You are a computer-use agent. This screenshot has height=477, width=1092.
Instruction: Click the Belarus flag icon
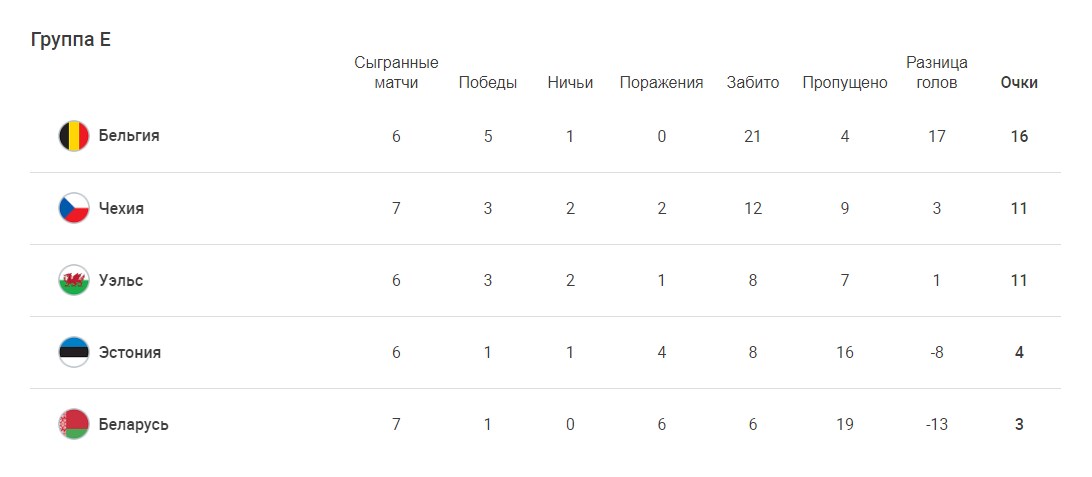click(74, 424)
